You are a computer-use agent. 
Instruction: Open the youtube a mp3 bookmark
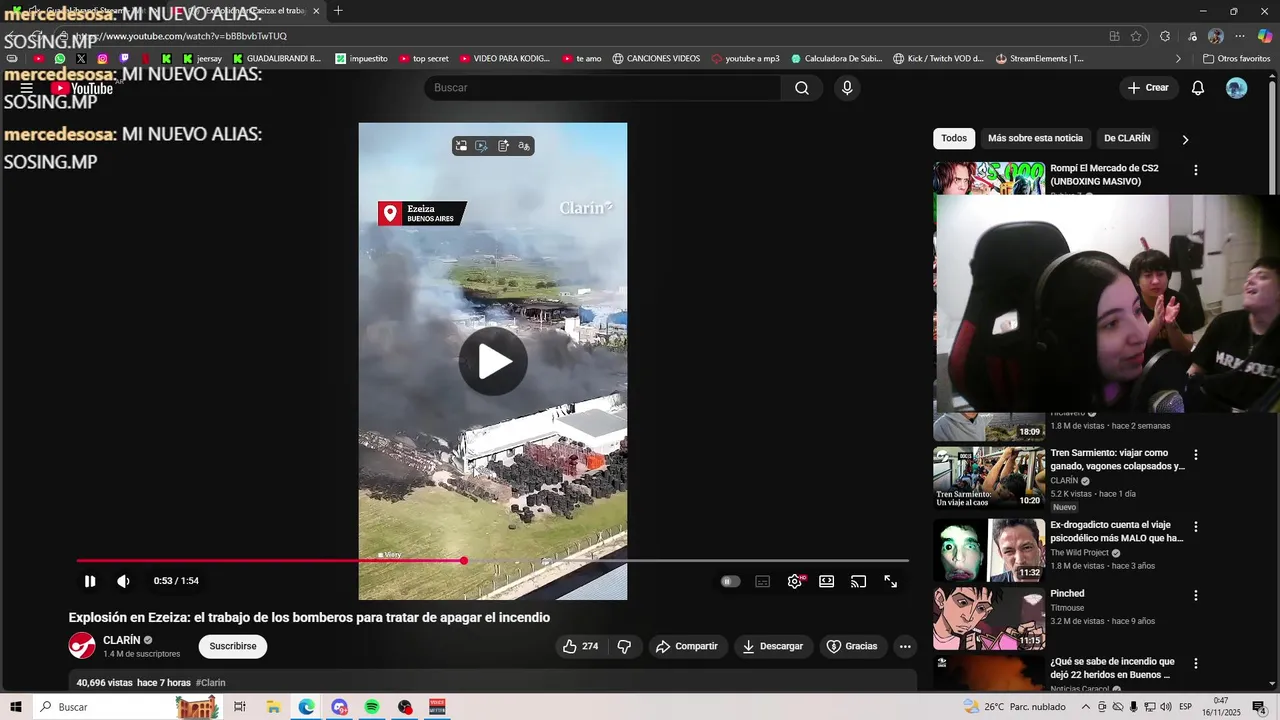(x=745, y=59)
